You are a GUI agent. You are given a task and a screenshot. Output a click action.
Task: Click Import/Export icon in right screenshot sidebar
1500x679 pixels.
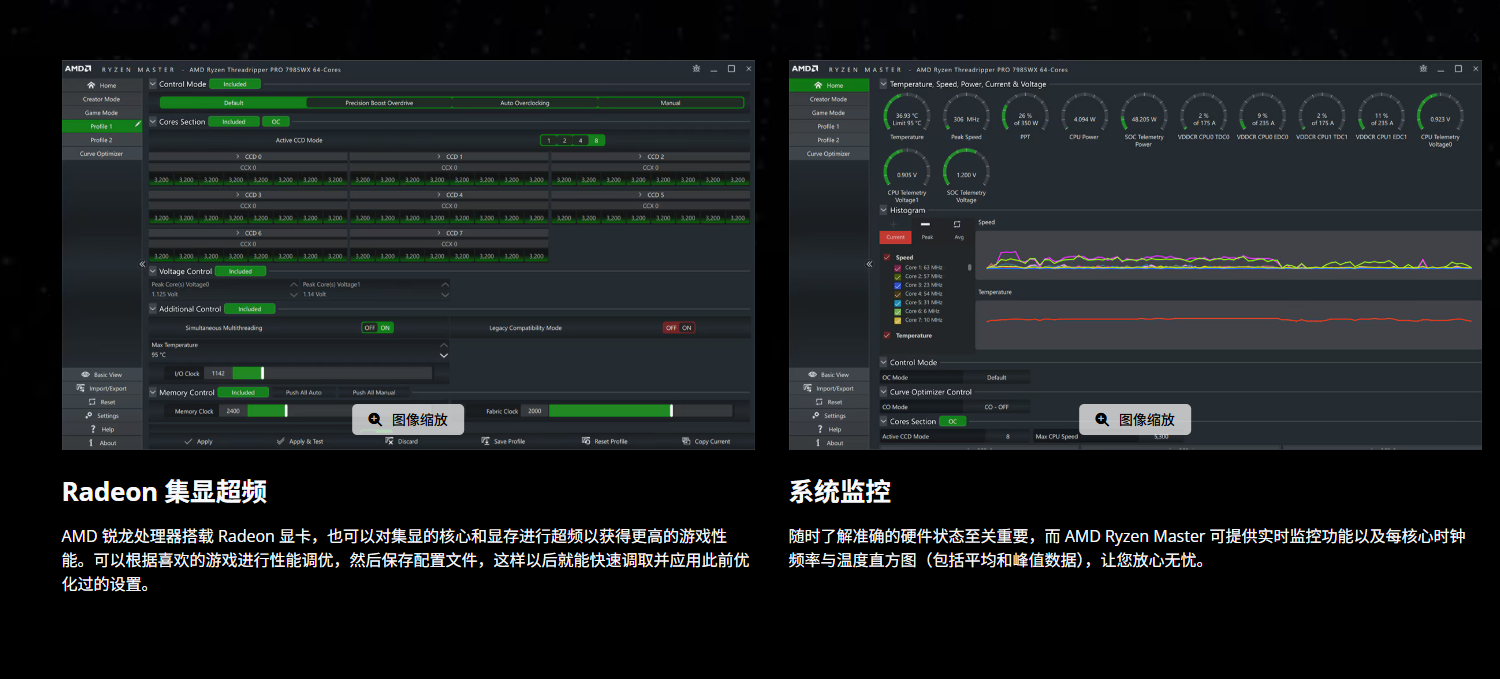[807, 388]
